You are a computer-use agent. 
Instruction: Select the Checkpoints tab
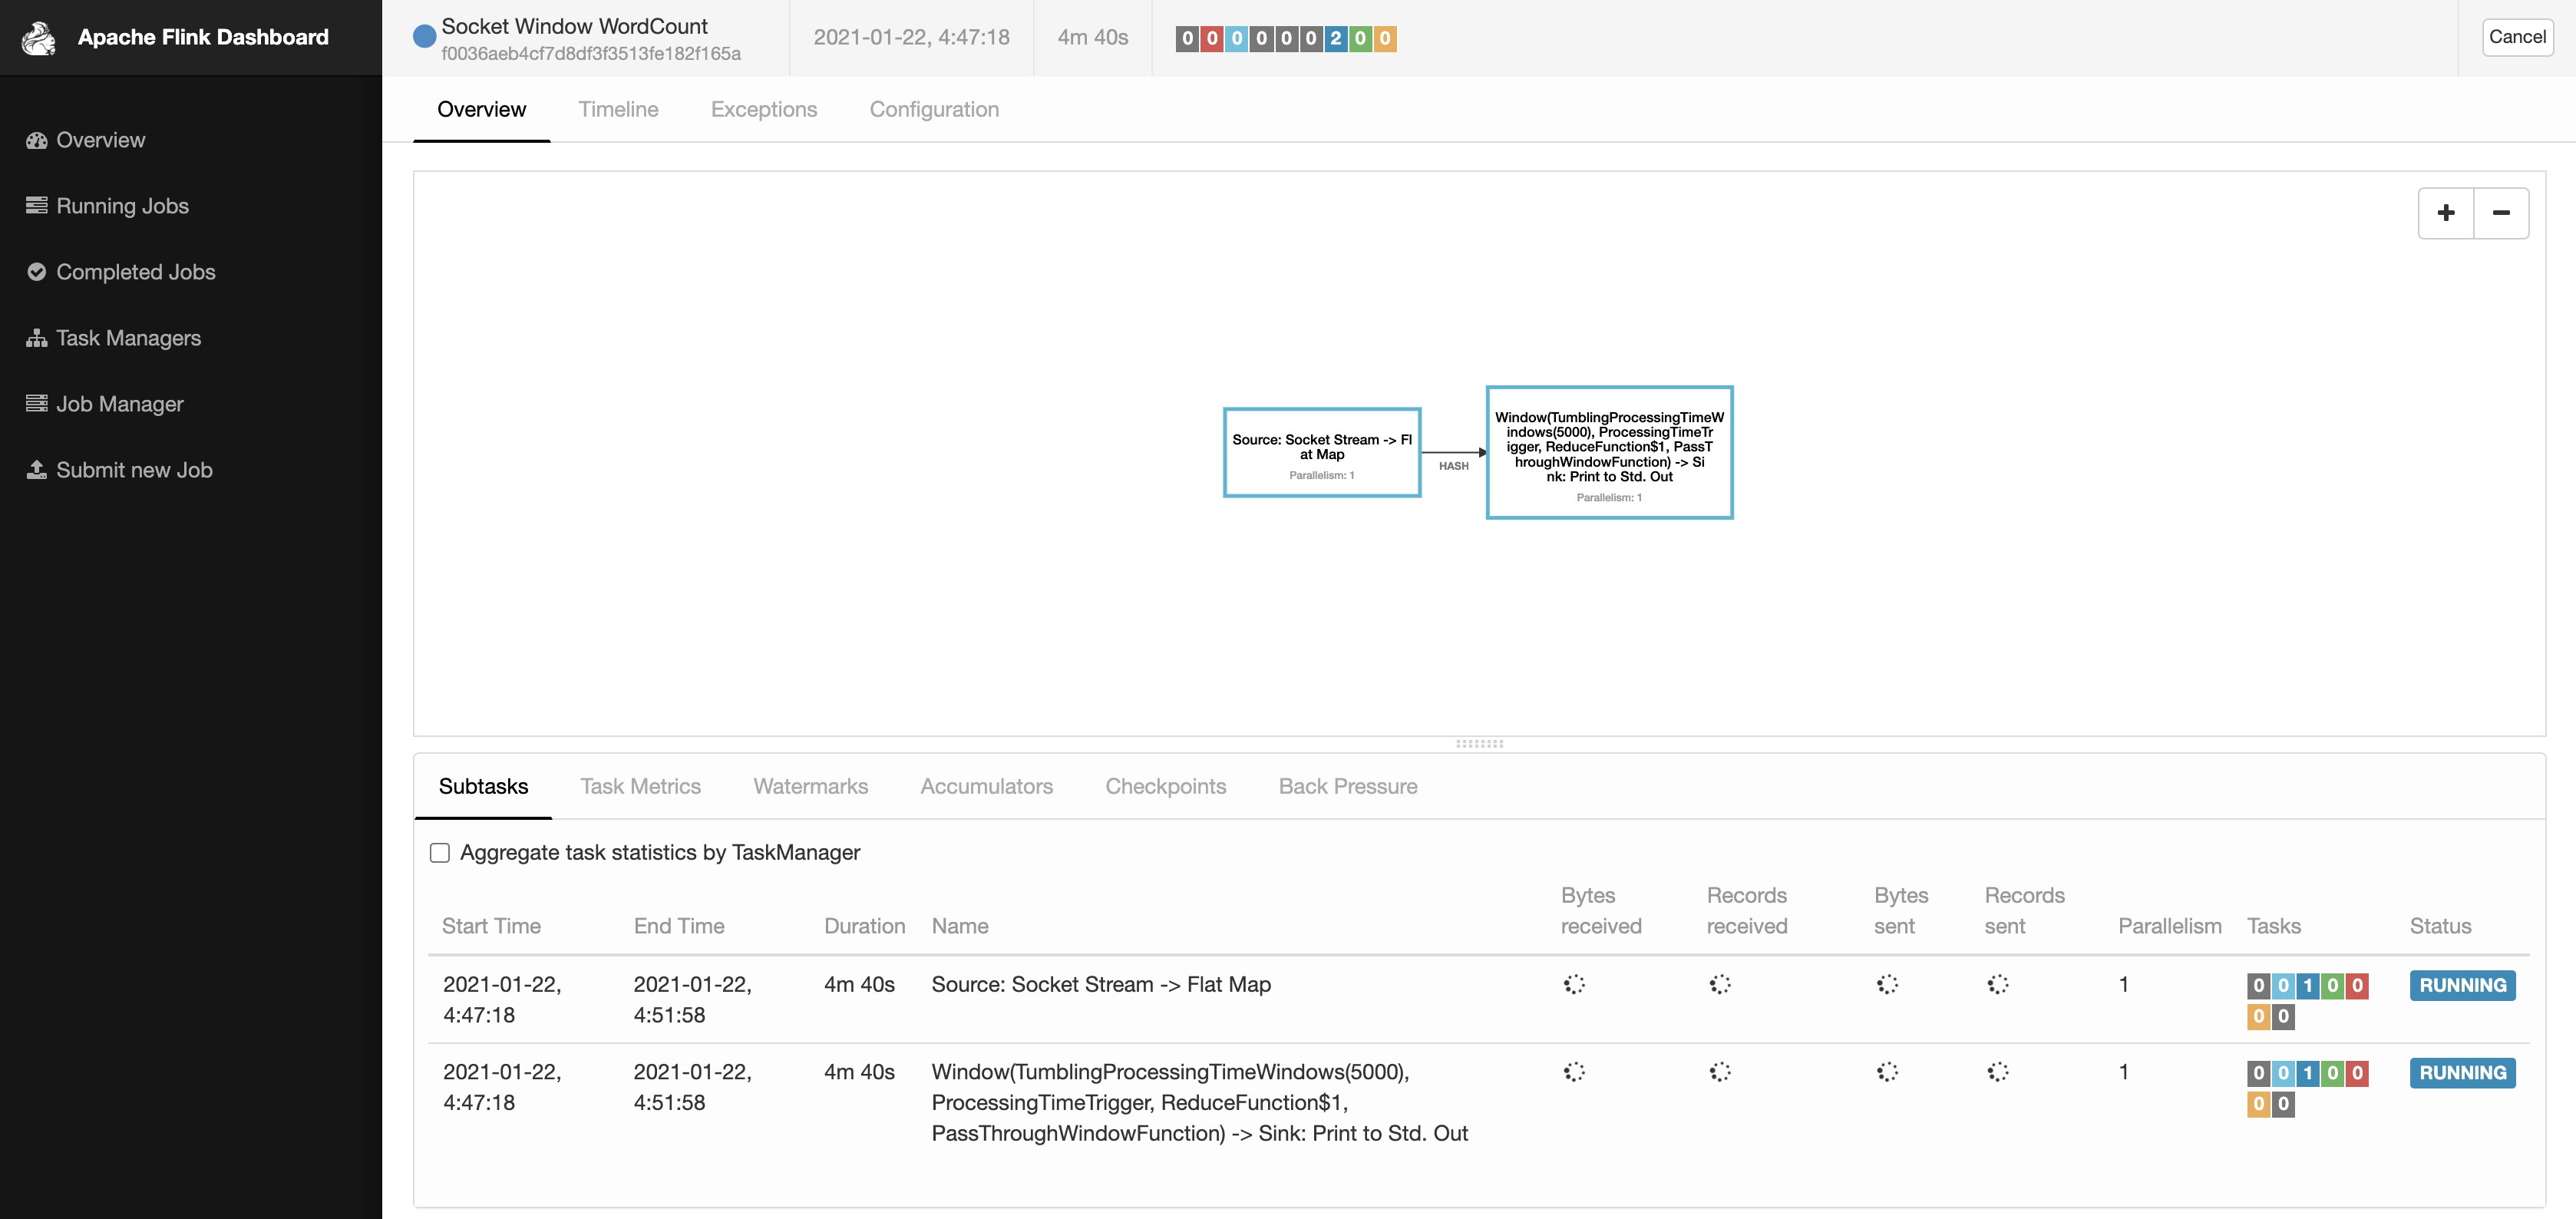pos(1164,785)
